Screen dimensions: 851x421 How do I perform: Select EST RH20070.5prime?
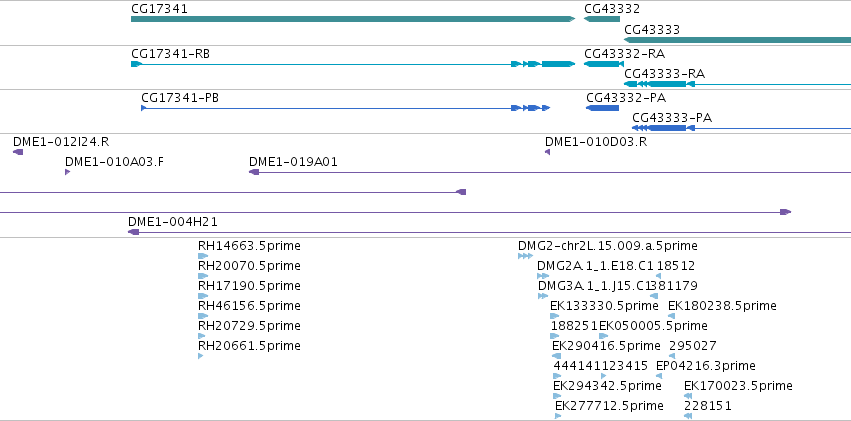pos(203,276)
